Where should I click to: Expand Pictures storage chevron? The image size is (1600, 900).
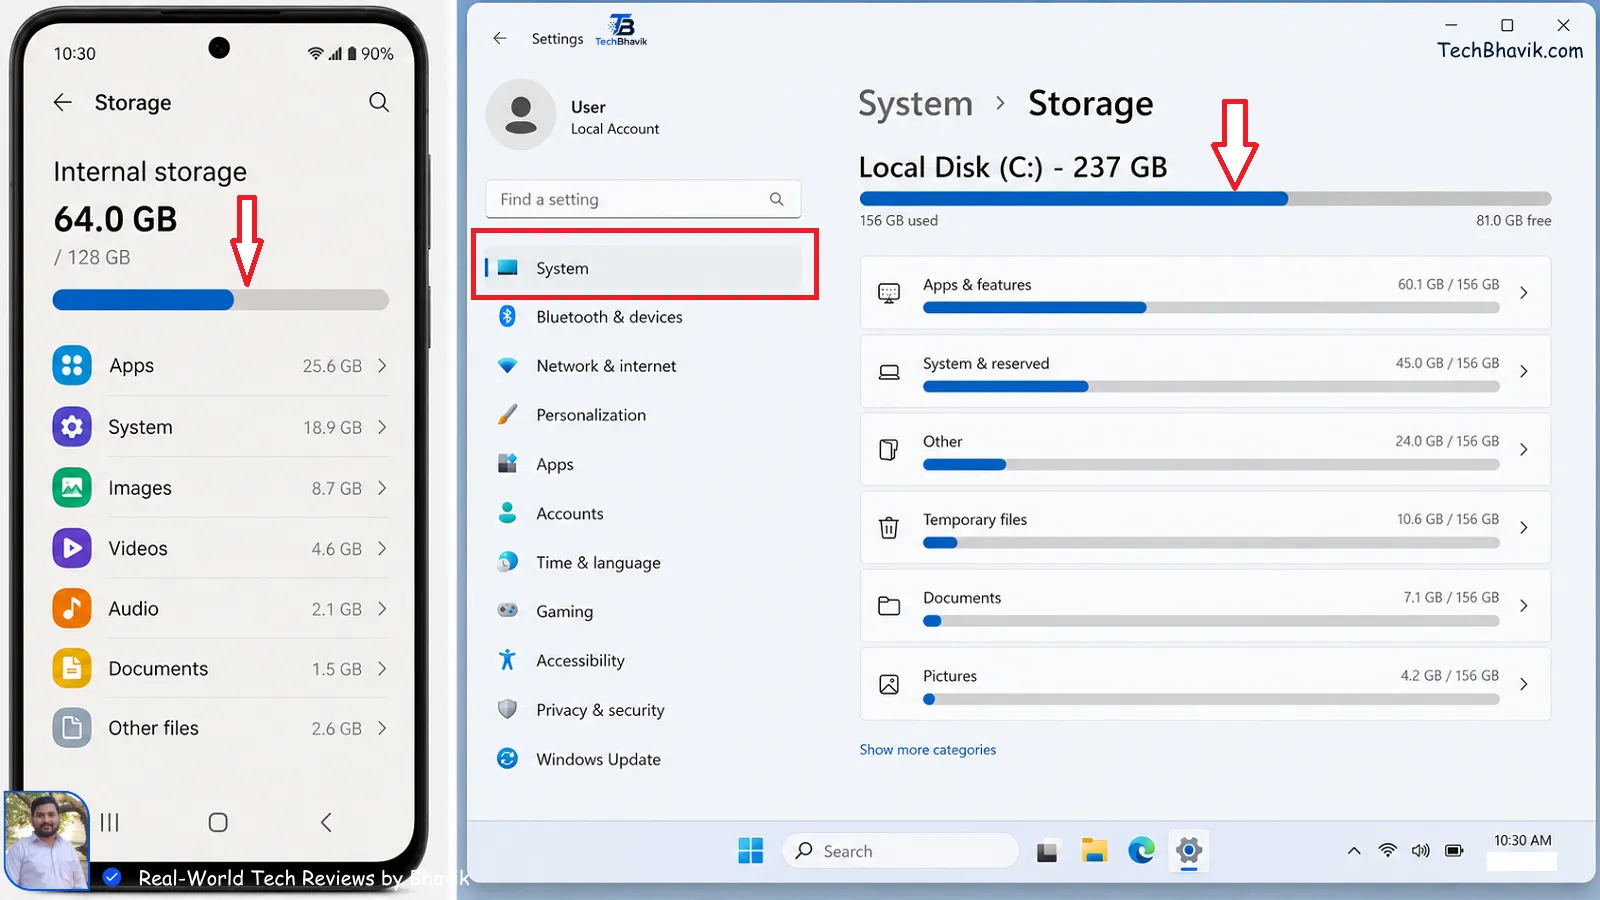pyautogui.click(x=1524, y=684)
